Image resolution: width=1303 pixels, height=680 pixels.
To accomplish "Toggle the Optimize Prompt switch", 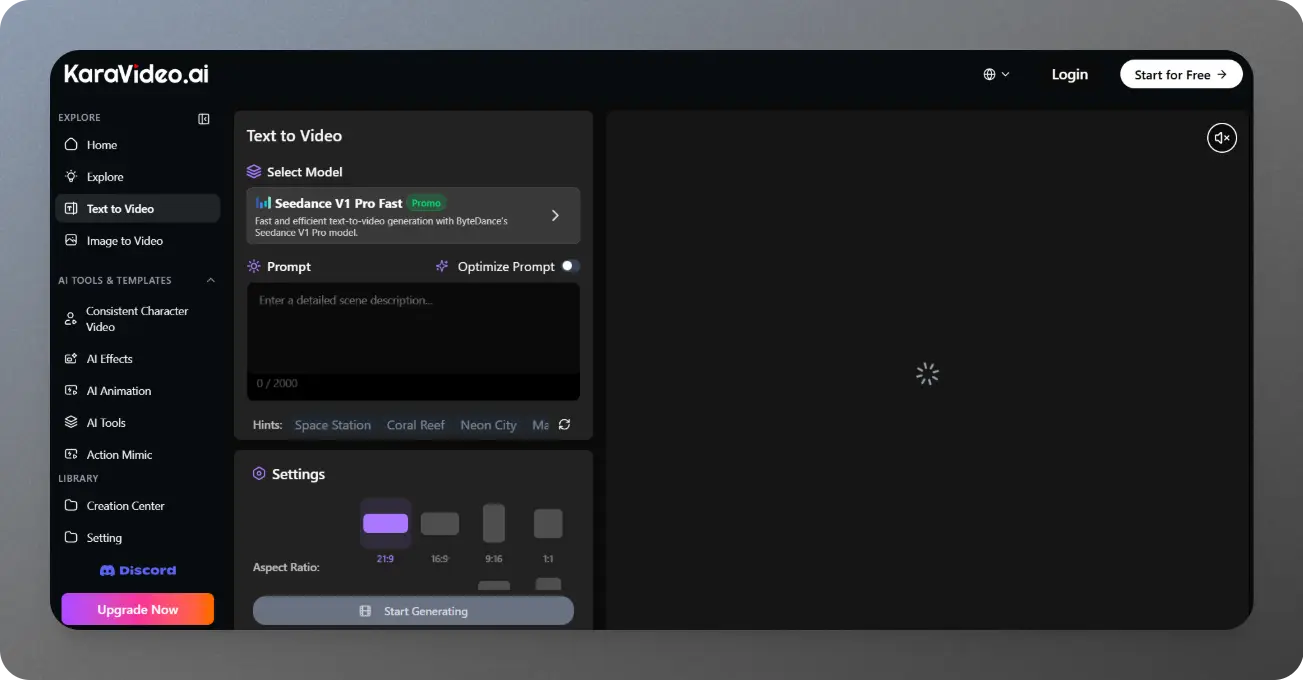I will point(570,266).
